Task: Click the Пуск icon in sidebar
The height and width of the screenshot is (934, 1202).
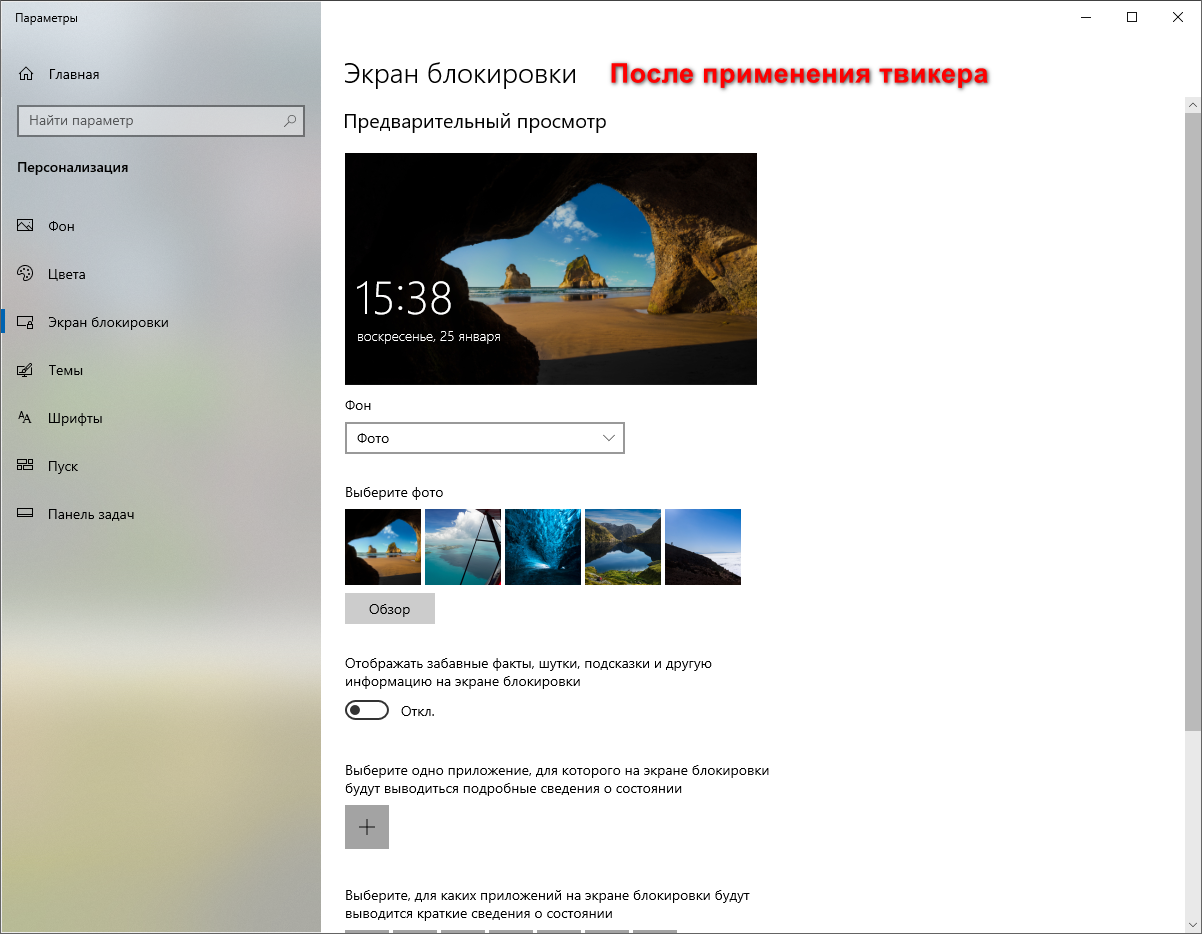Action: [26, 466]
